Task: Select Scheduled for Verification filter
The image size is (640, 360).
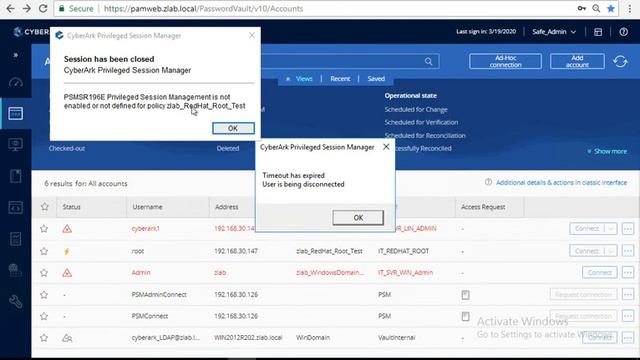Action: (x=421, y=122)
